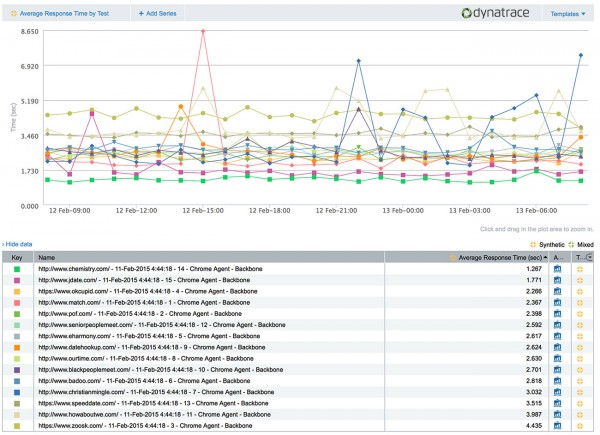Click synthetic type icon in zoosk.com row
Screen dimensions: 600x435
click(x=580, y=425)
